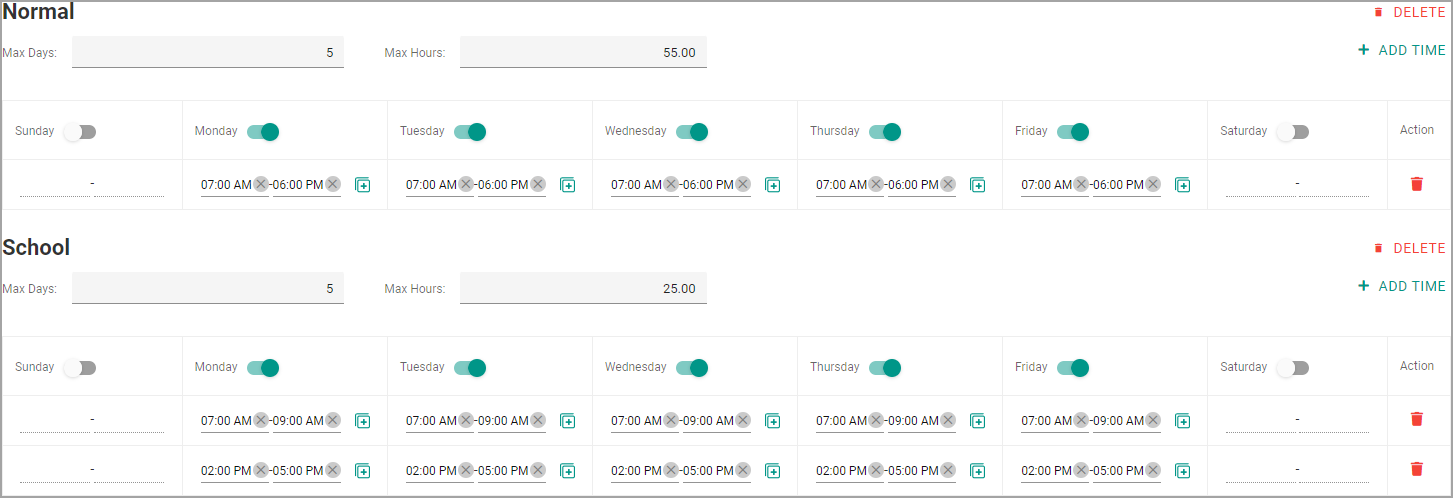Copy Thursday's 02:00 PM School time
Image resolution: width=1453 pixels, height=498 pixels.
(978, 471)
